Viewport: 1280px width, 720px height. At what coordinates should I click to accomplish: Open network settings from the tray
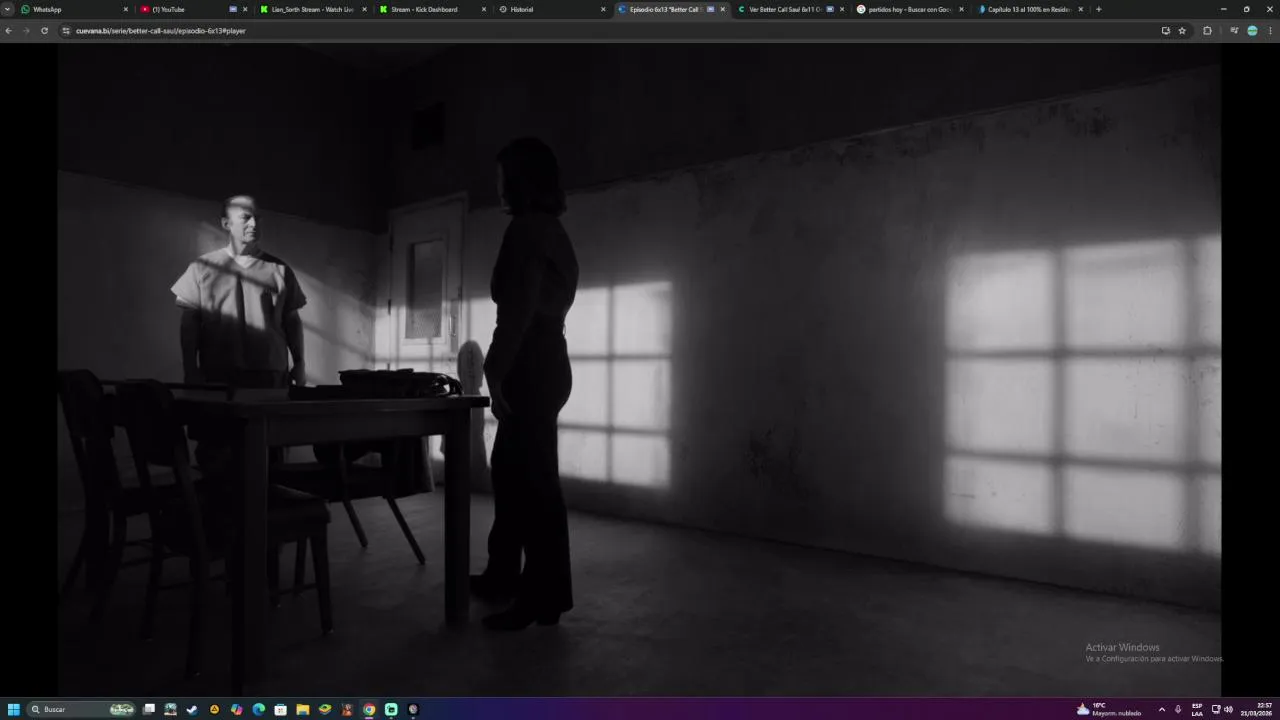click(x=1216, y=709)
